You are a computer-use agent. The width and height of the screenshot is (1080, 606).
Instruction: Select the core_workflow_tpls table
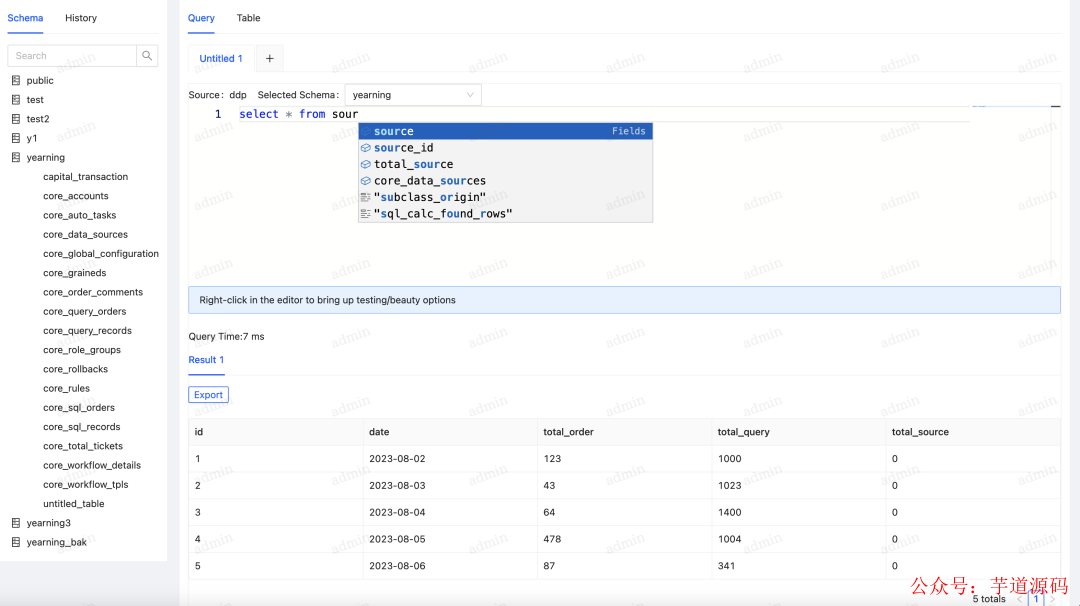[x=85, y=485]
